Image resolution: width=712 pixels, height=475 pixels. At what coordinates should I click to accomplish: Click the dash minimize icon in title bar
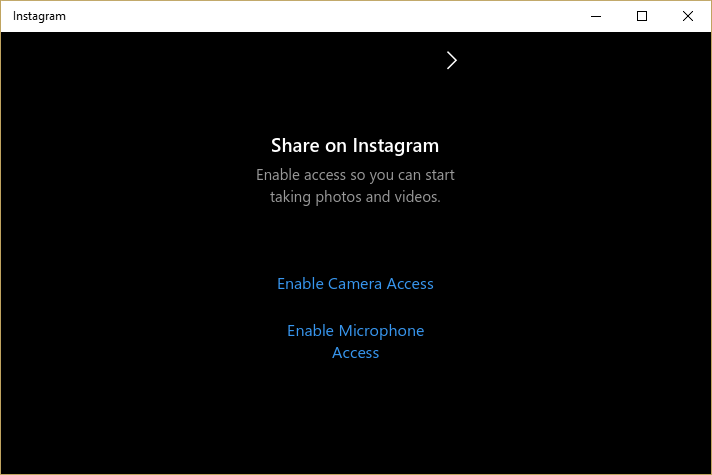[x=596, y=16]
